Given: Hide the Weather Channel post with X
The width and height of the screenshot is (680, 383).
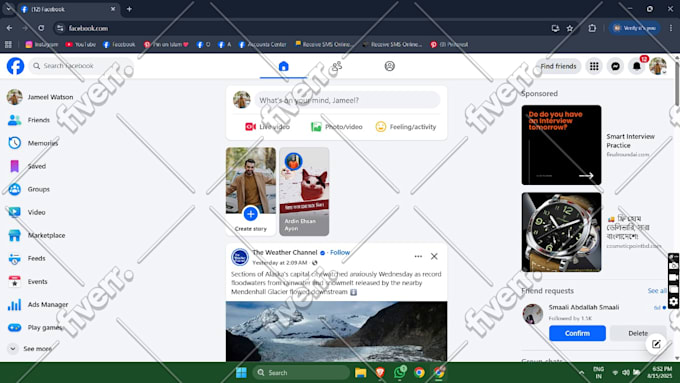Looking at the screenshot, I should click(434, 256).
